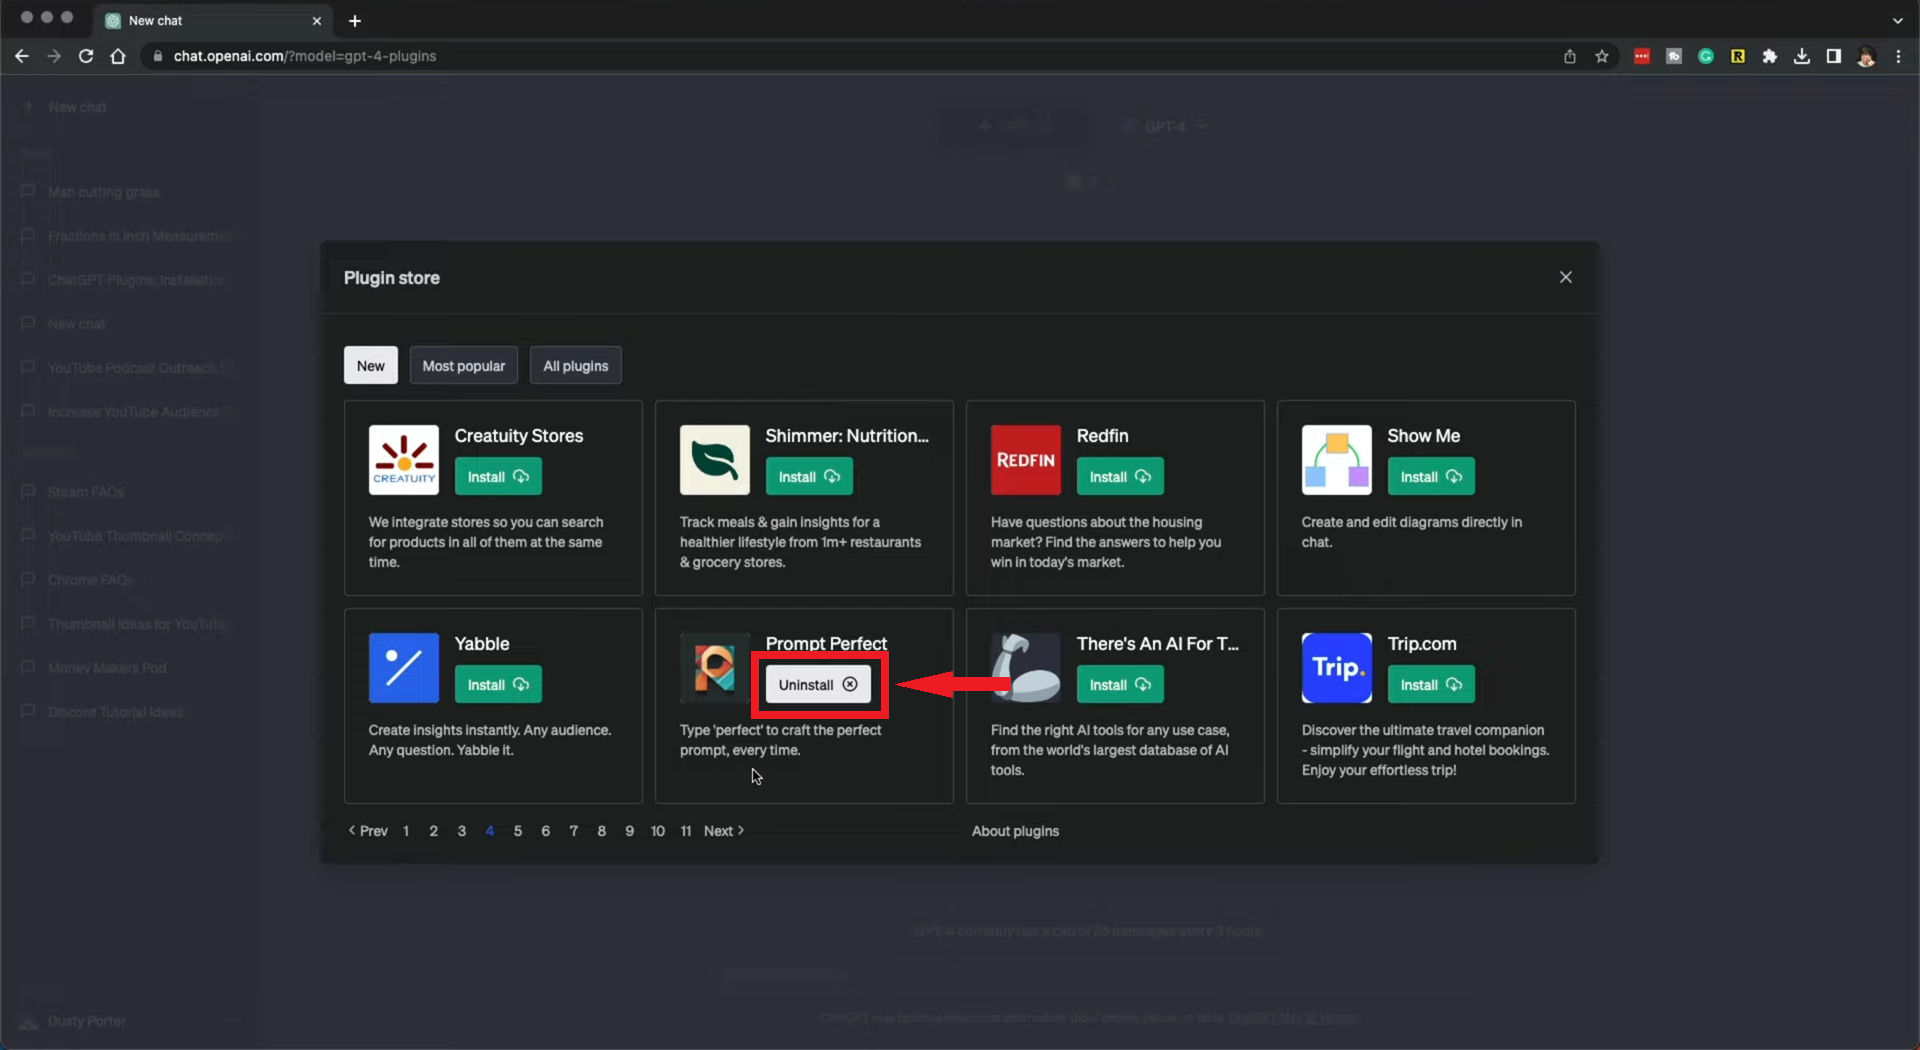Click the browser reload icon
1920x1050 pixels.
click(86, 56)
